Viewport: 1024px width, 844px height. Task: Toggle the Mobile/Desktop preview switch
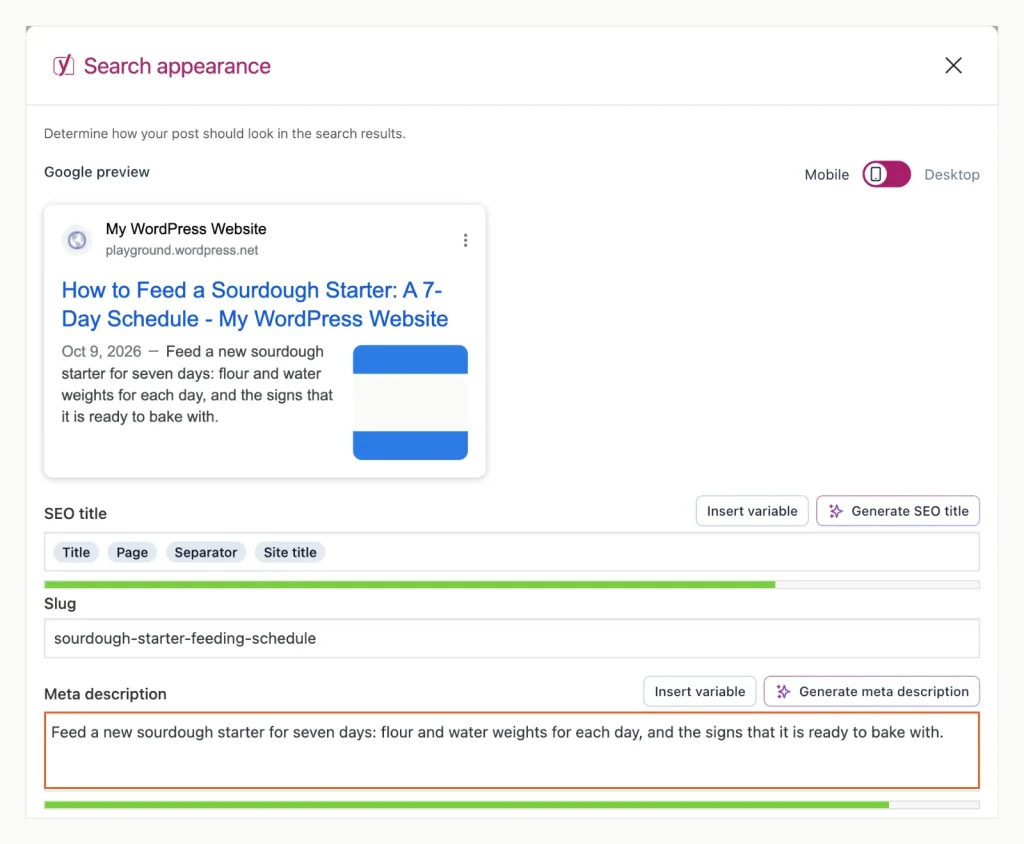[x=886, y=174]
